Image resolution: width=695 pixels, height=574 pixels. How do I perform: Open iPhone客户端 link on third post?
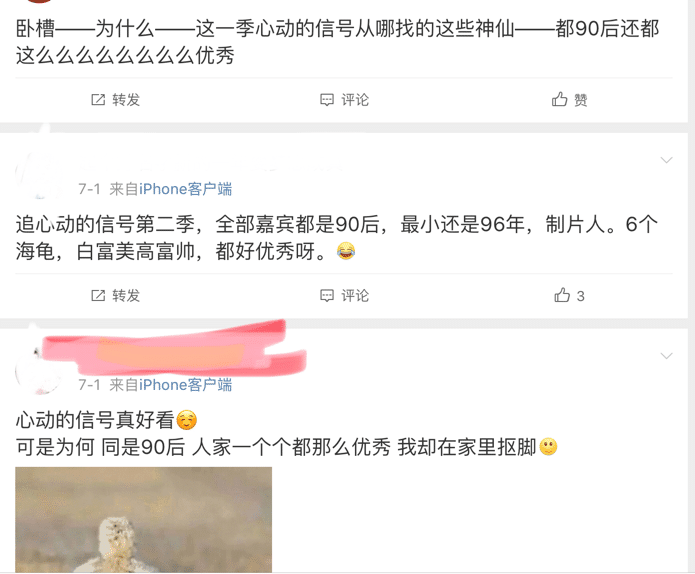click(x=185, y=385)
